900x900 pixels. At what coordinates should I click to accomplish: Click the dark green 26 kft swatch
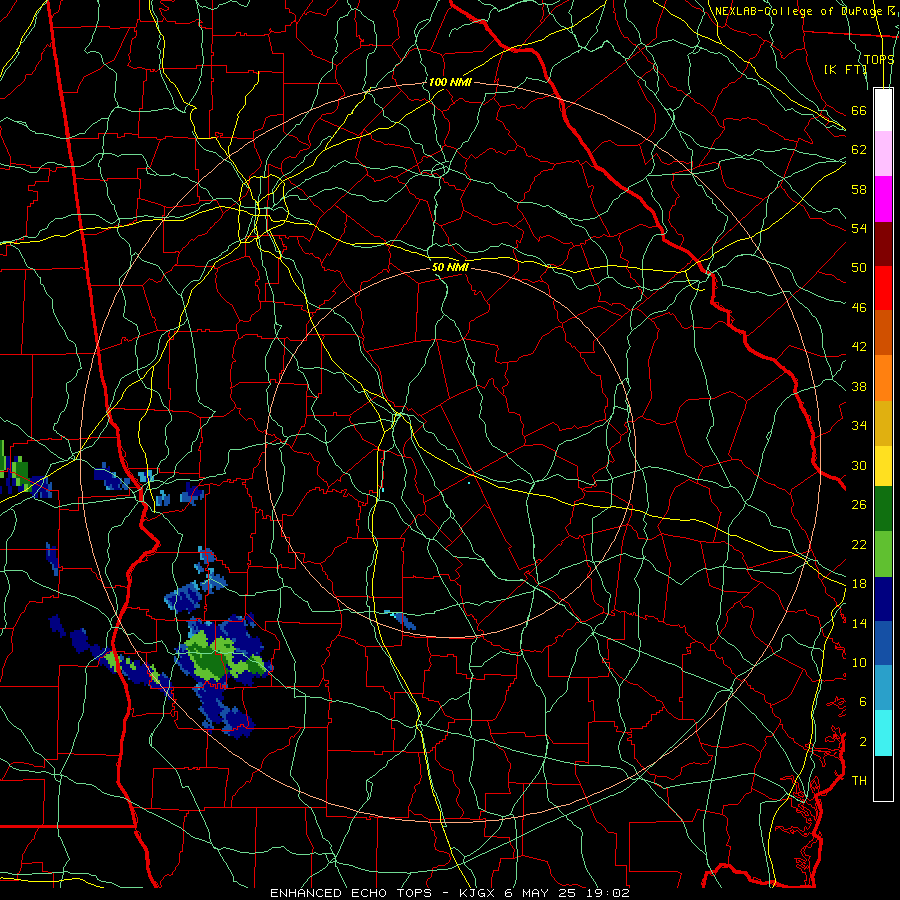tap(883, 509)
